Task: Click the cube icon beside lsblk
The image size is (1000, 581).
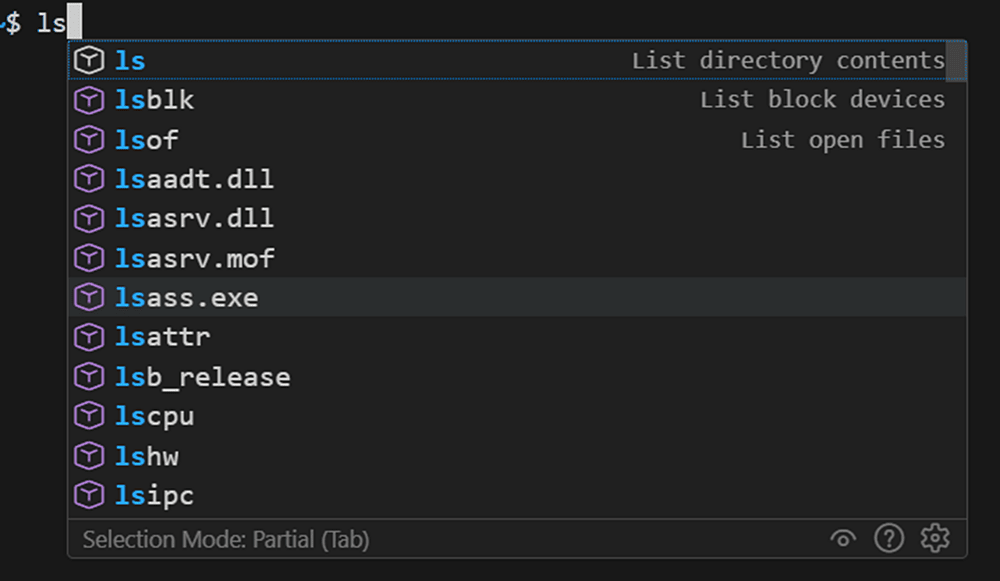Action: coord(88,99)
